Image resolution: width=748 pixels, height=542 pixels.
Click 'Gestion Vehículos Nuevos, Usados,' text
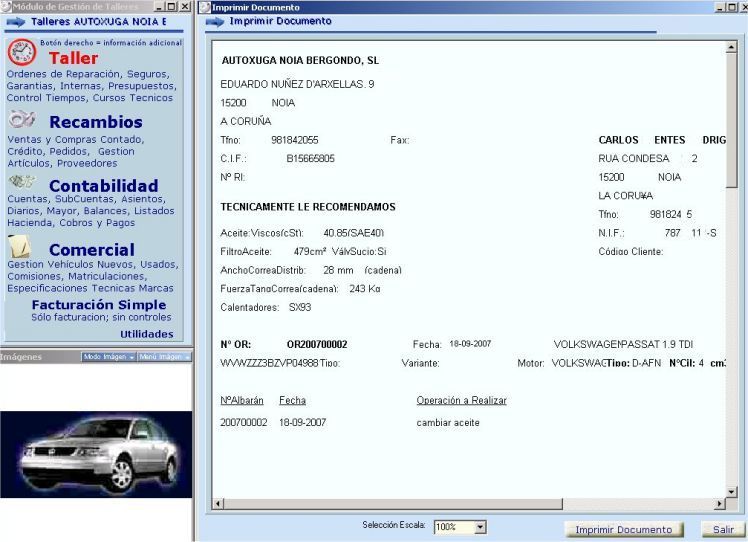pos(93,264)
